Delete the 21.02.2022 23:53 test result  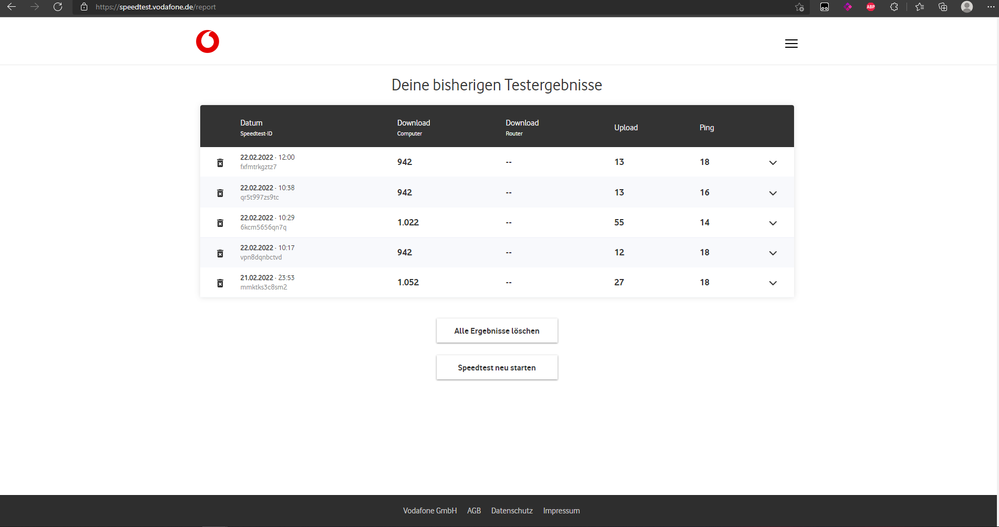pyautogui.click(x=220, y=283)
